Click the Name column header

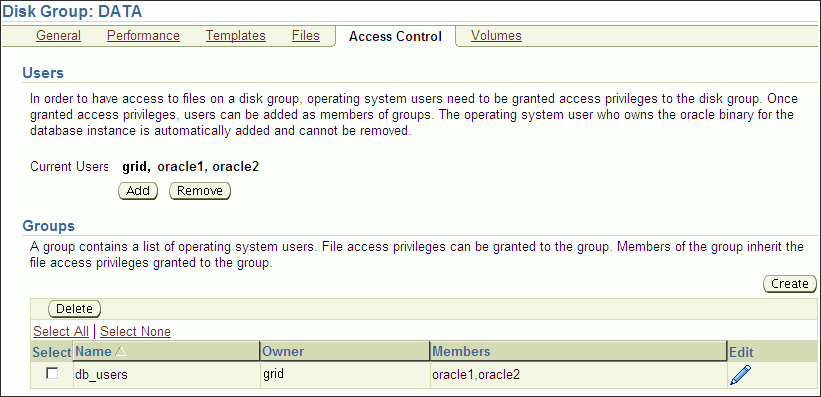(93, 351)
